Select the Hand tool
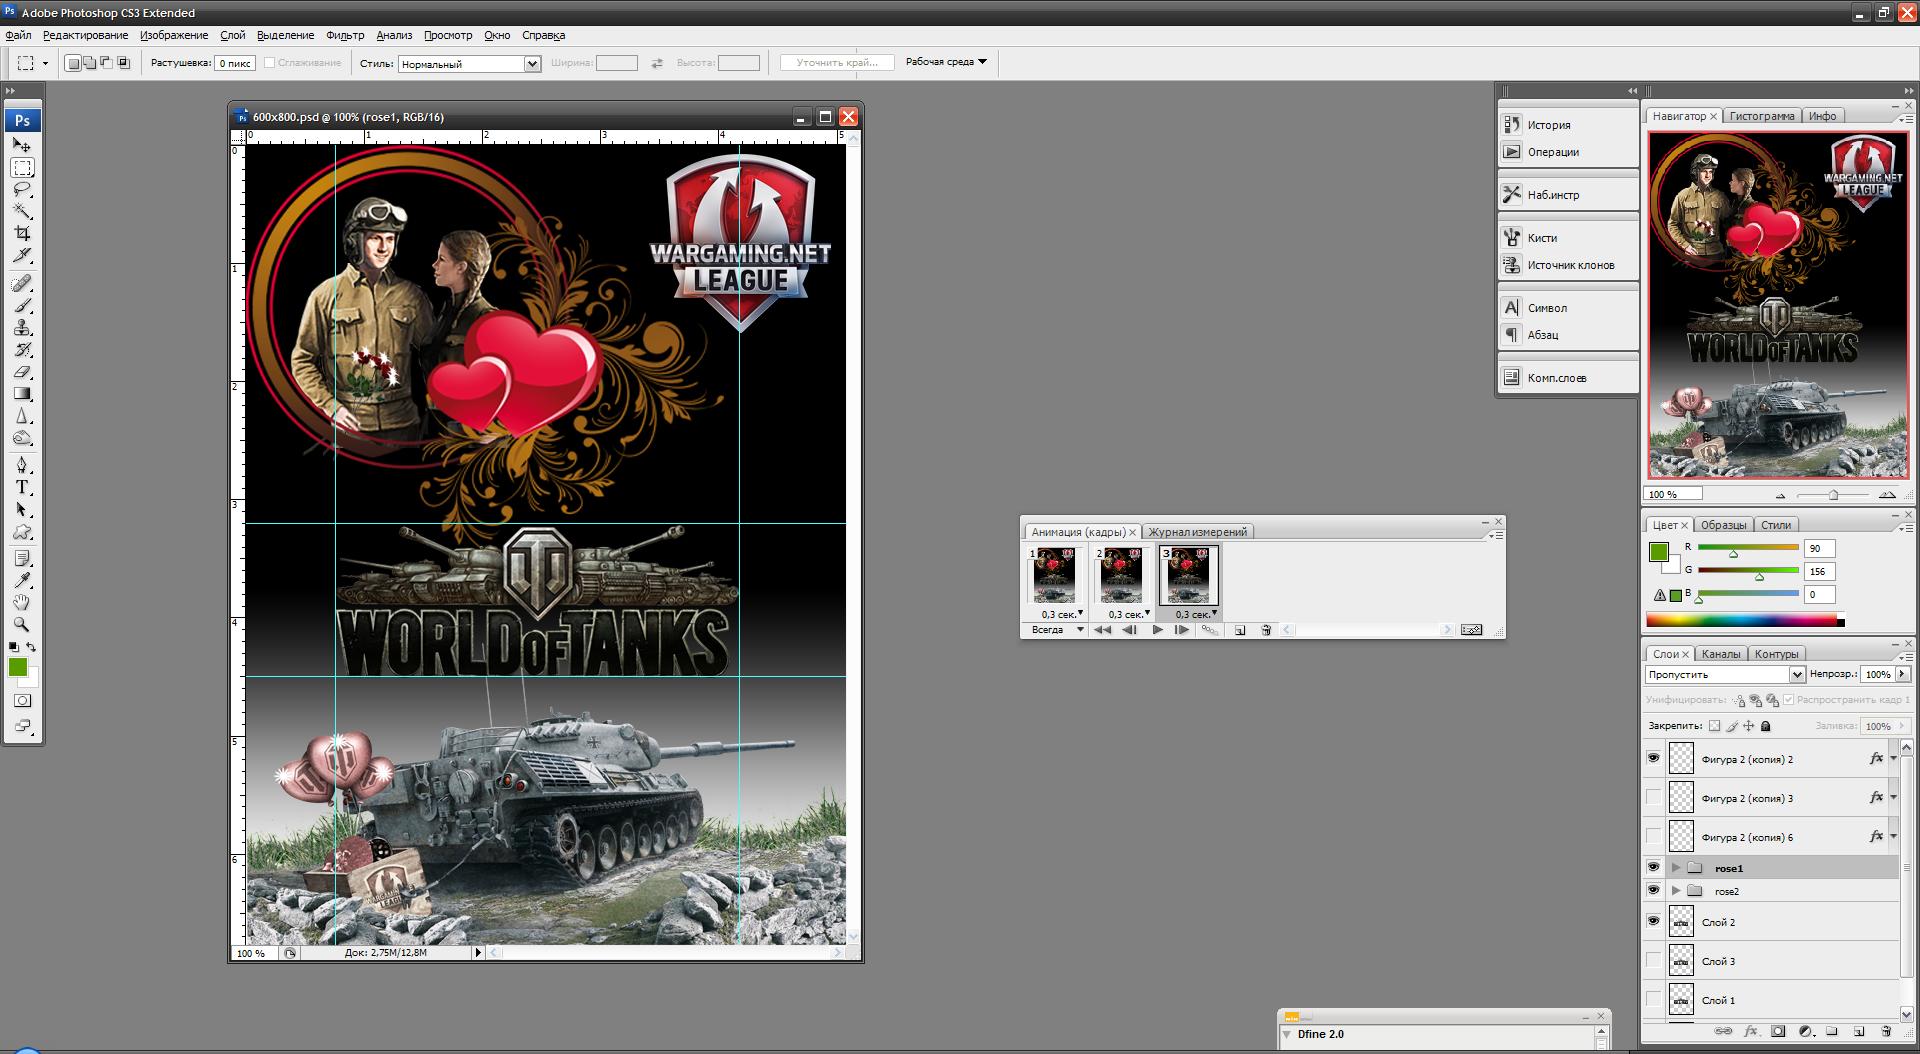Viewport: 1920px width, 1054px height. click(x=22, y=602)
